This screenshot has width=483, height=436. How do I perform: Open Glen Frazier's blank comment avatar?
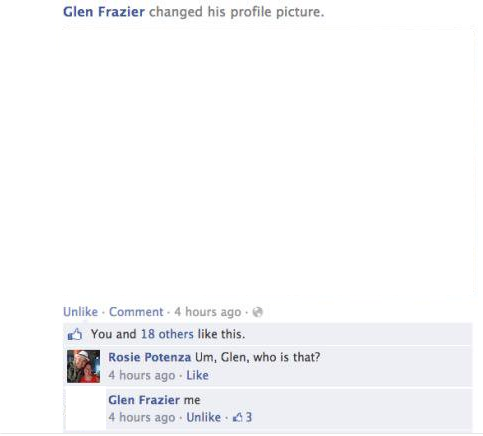[85, 409]
